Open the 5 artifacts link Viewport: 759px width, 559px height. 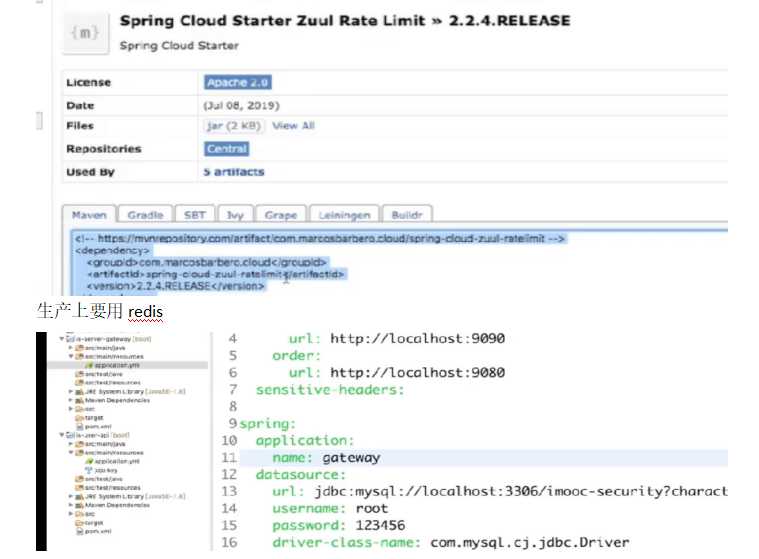[234, 172]
